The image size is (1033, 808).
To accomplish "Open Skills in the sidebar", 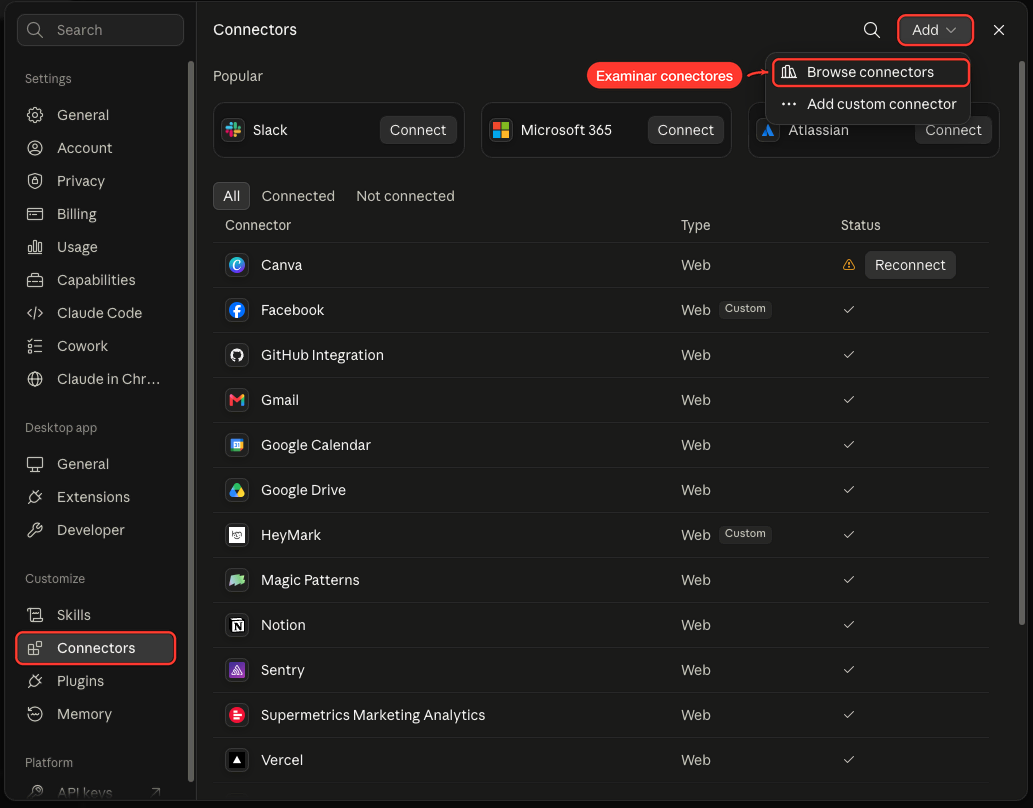I will (96, 615).
